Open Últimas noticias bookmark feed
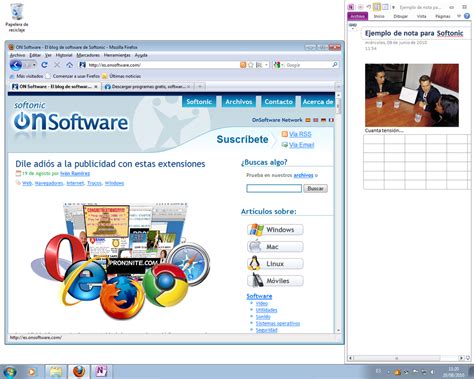Image resolution: width=474 pixels, height=379 pixels. pyautogui.click(x=121, y=76)
